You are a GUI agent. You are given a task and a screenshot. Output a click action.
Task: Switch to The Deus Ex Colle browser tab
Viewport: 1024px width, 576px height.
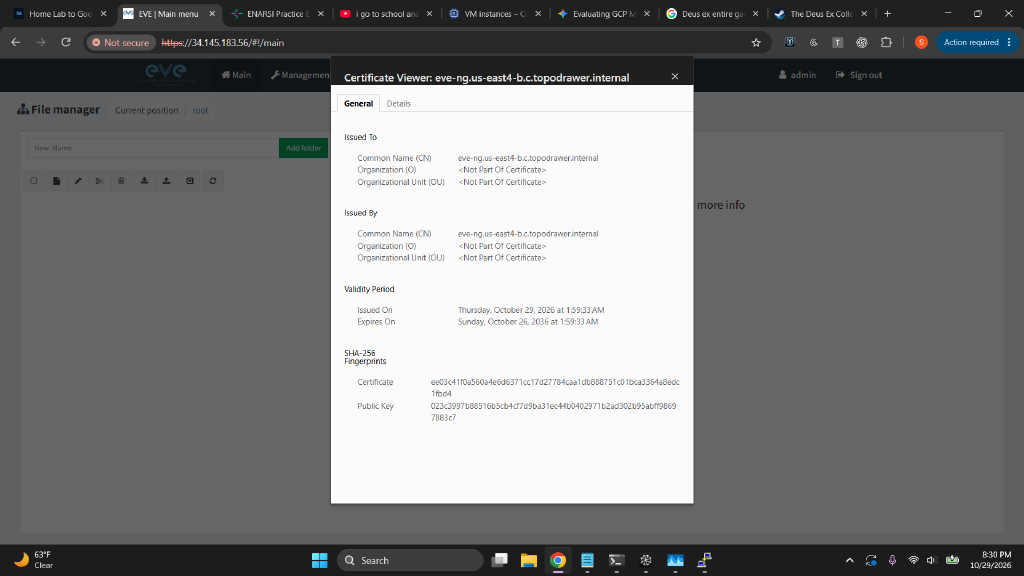point(821,14)
